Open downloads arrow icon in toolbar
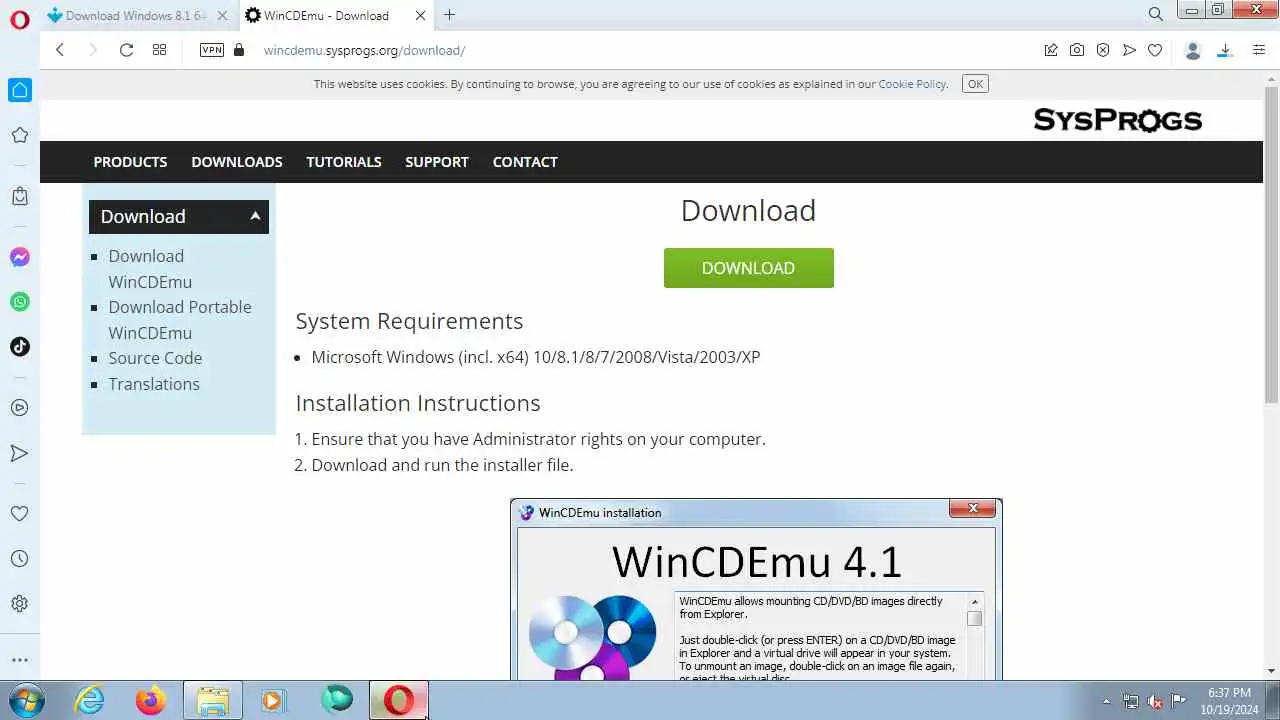Viewport: 1280px width, 720px height. pyautogui.click(x=1225, y=50)
